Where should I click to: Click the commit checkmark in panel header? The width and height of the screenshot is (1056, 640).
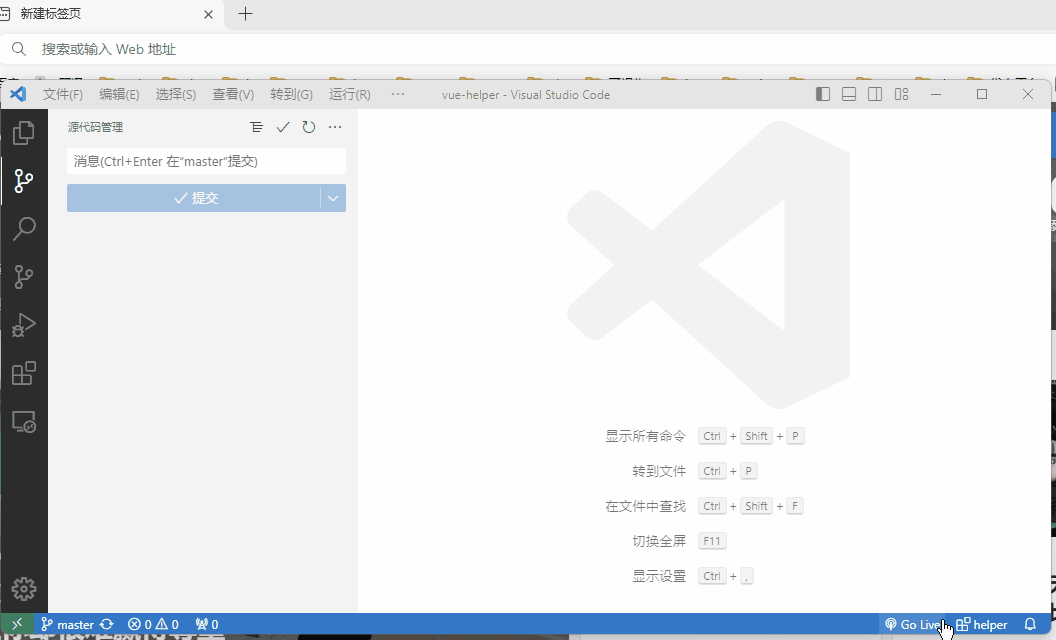coord(283,127)
